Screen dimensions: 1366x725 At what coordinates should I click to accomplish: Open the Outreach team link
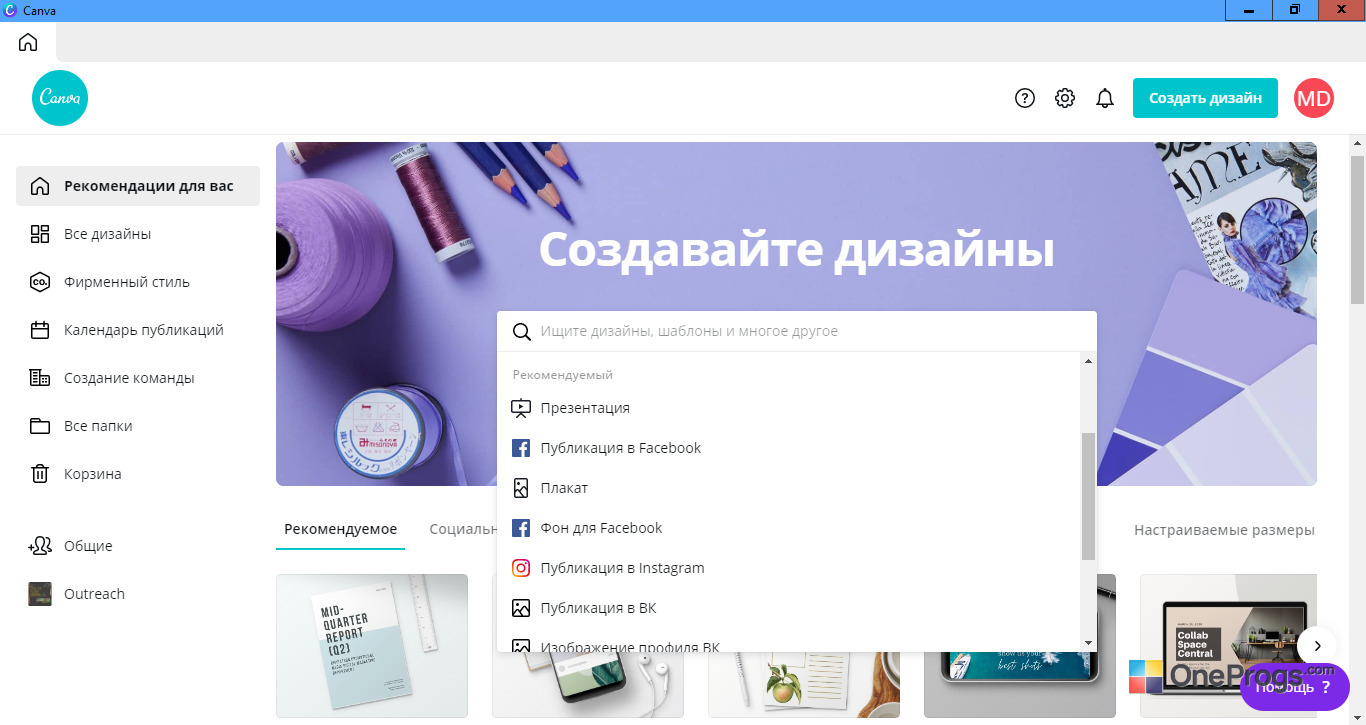[x=138, y=594]
